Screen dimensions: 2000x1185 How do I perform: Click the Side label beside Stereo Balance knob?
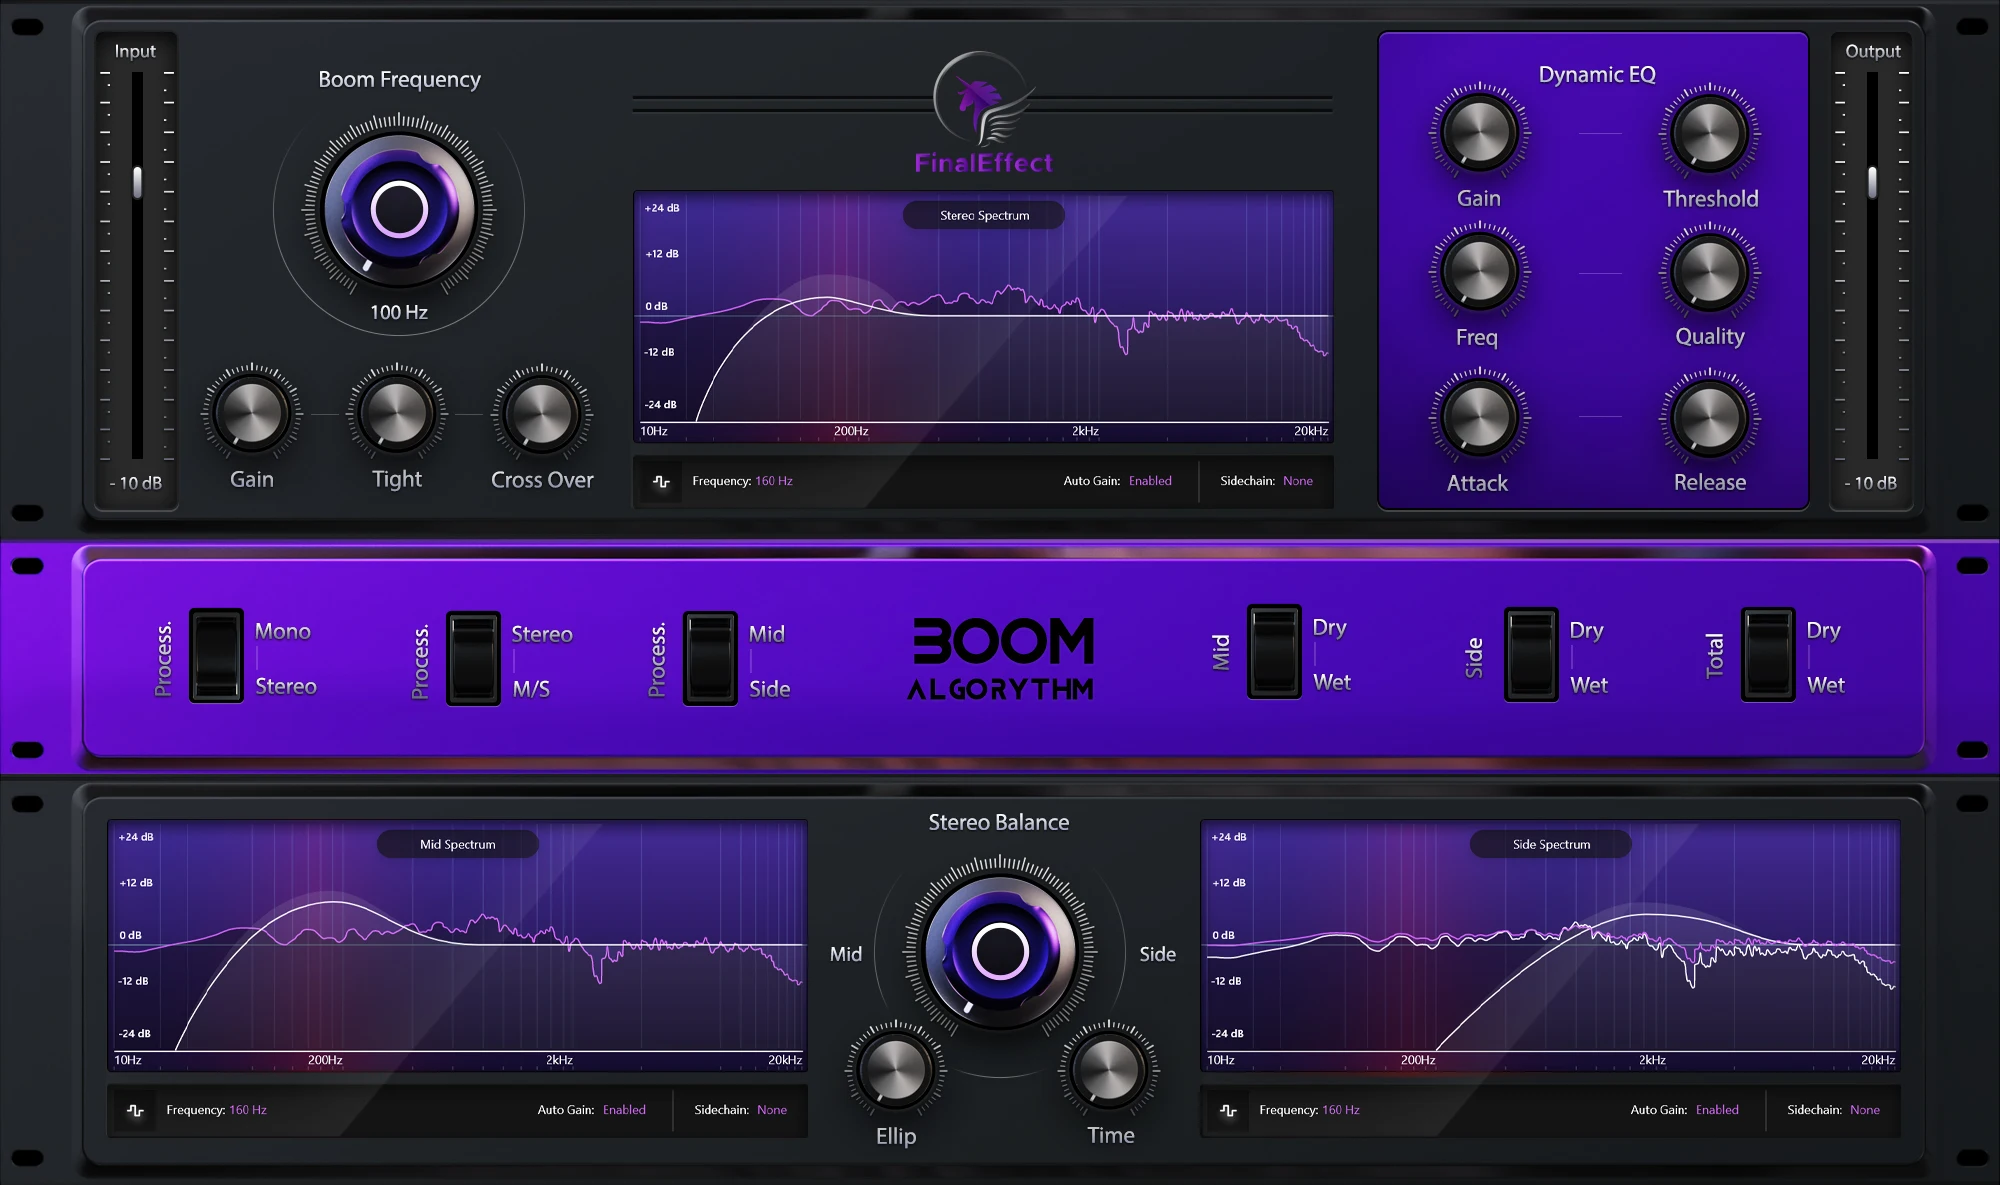tap(1158, 954)
